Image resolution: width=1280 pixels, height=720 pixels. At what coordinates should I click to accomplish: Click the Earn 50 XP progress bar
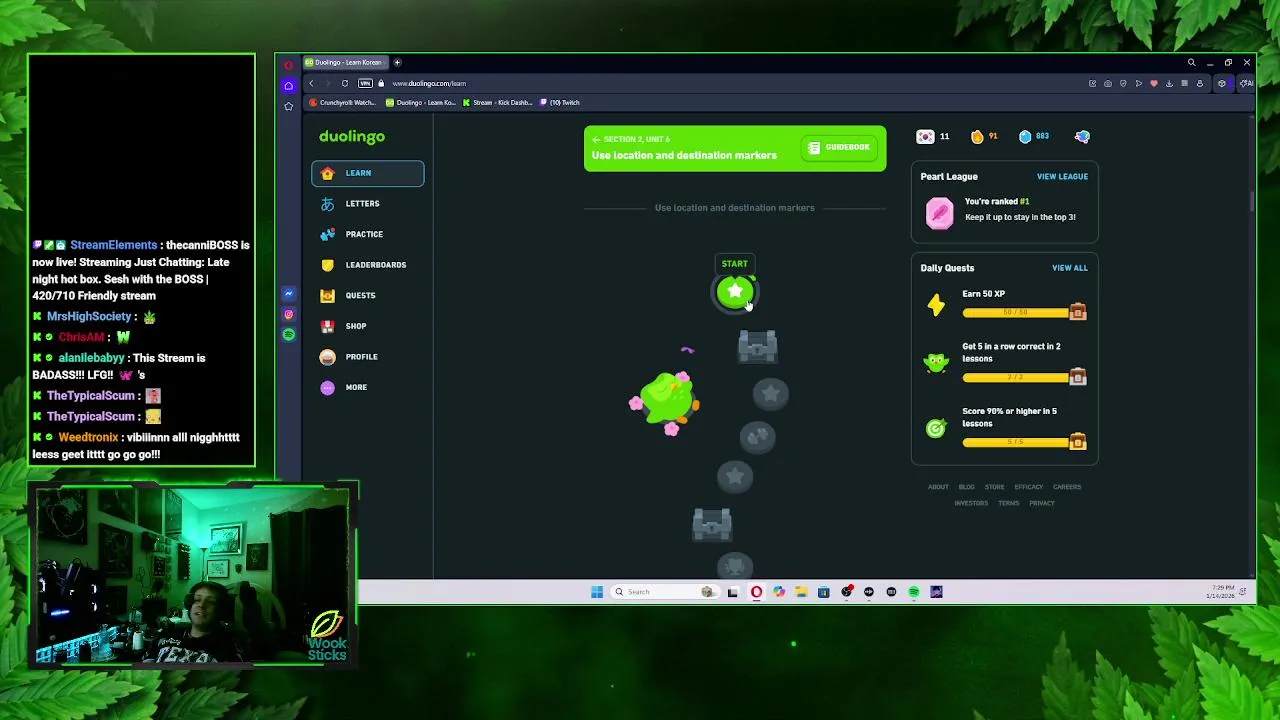click(1017, 313)
